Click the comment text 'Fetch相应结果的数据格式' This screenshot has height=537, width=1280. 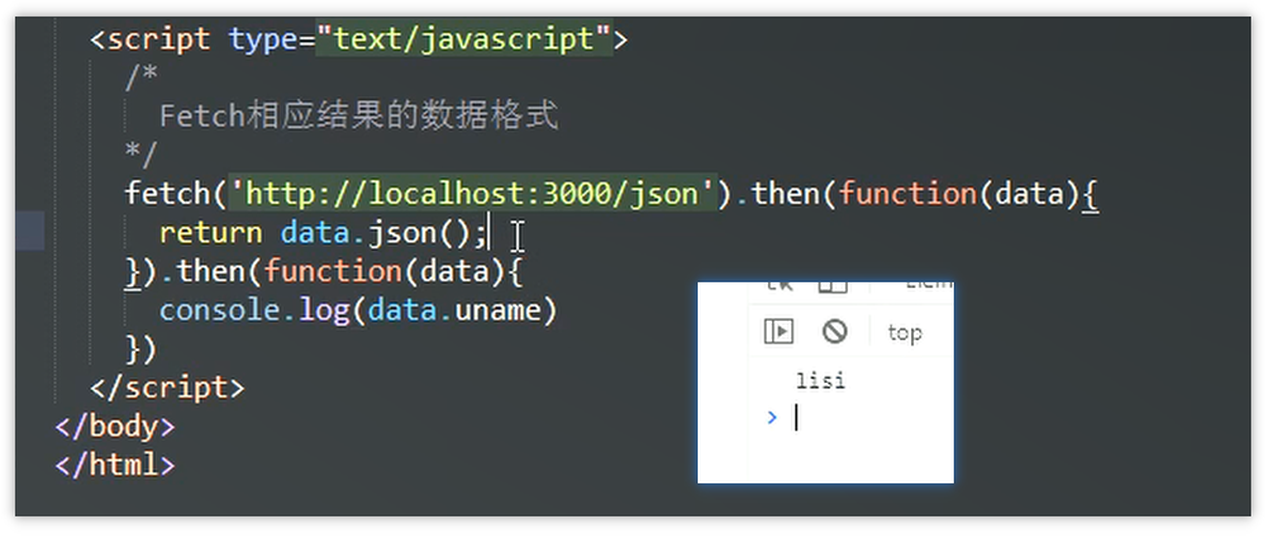point(358,116)
